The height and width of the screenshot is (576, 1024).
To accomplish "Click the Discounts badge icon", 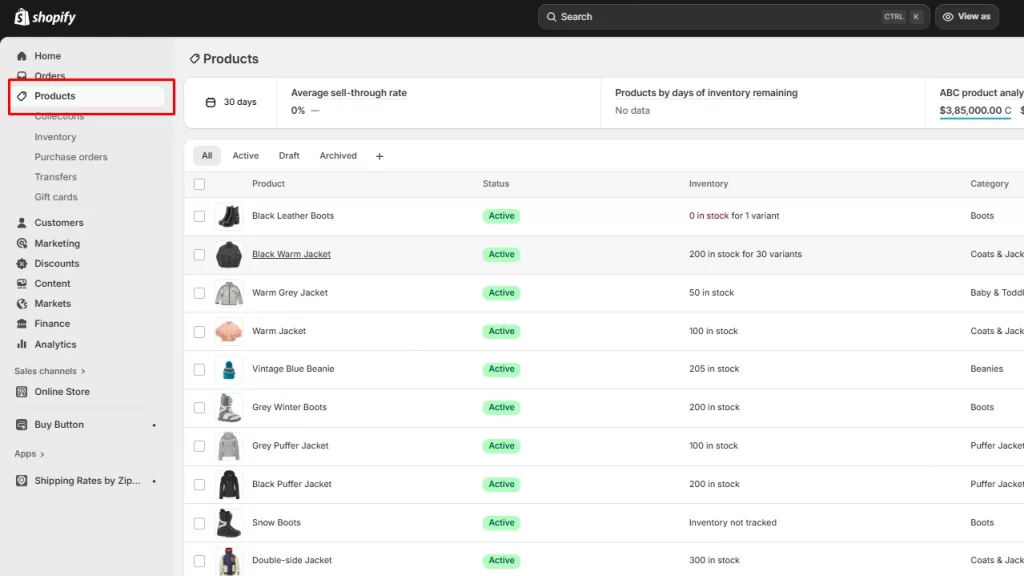I will click(x=22, y=264).
